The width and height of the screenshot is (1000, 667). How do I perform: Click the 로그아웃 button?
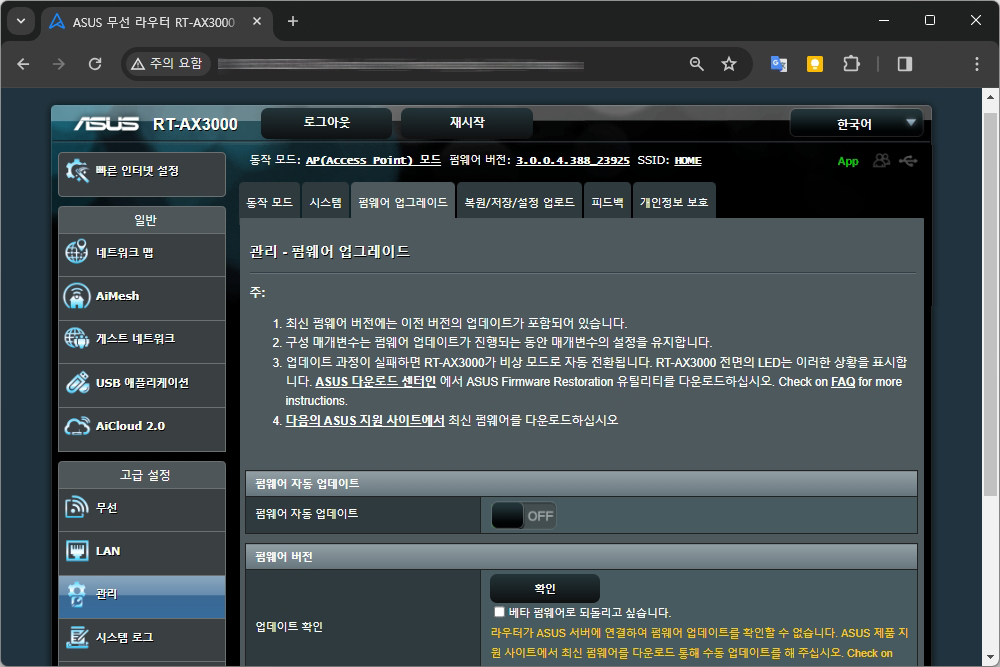tap(327, 122)
